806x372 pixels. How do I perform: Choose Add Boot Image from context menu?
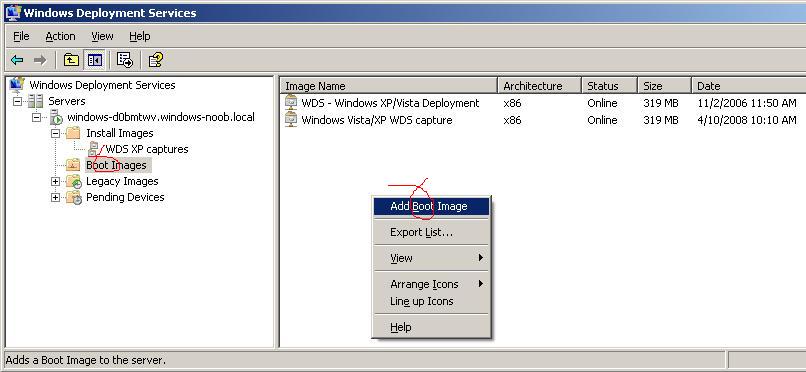click(431, 206)
